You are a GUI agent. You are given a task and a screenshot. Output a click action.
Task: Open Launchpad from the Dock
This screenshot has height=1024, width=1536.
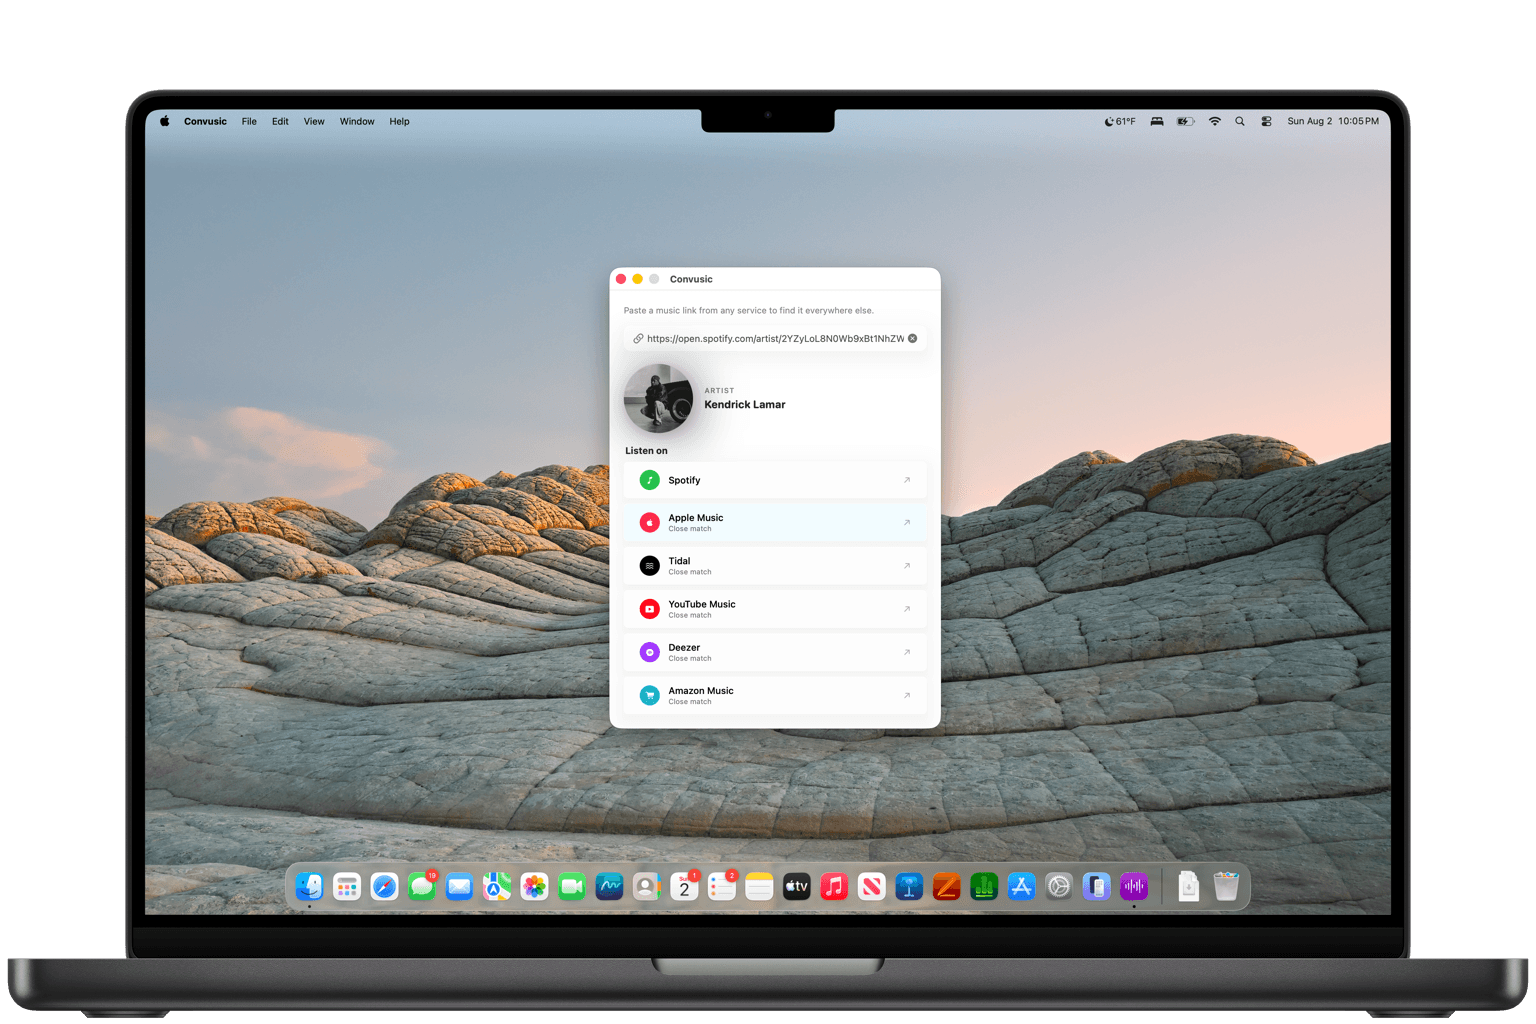(347, 886)
